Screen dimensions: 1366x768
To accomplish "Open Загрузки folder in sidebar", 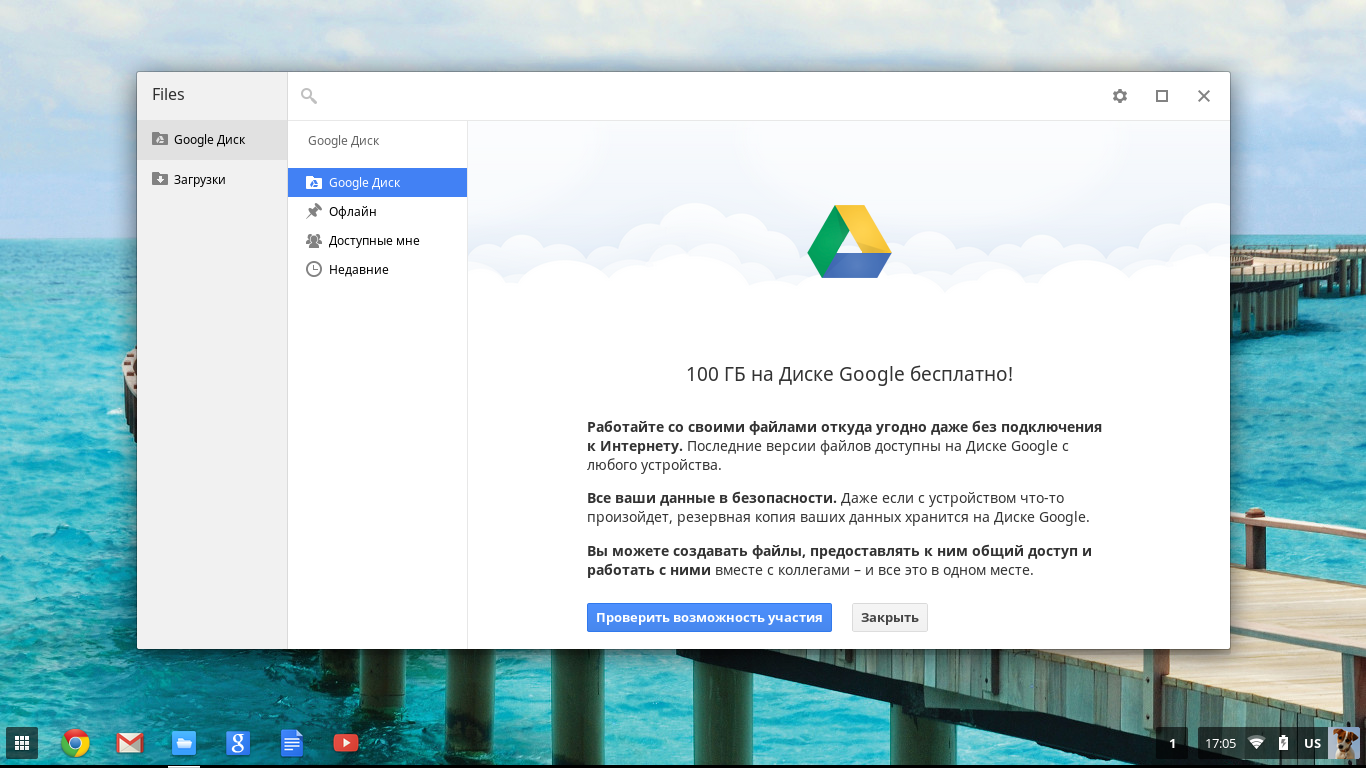I will click(x=212, y=180).
